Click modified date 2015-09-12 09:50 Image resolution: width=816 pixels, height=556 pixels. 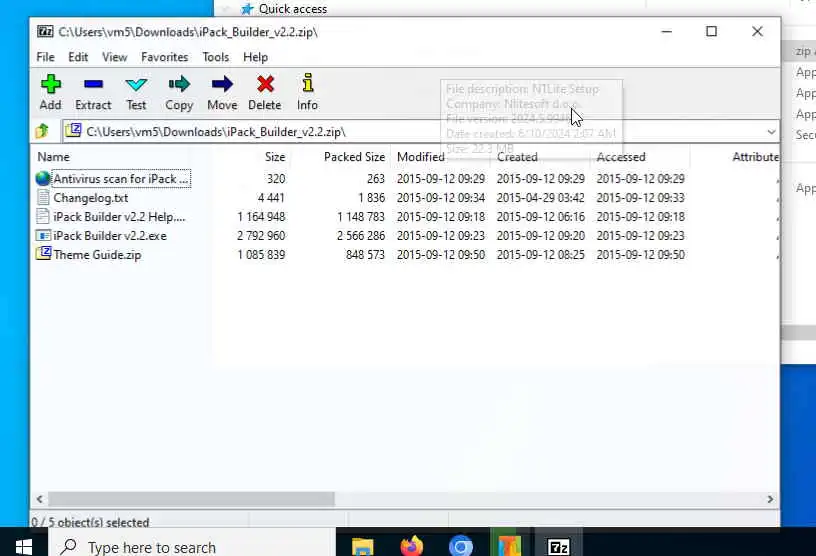[x=441, y=255]
